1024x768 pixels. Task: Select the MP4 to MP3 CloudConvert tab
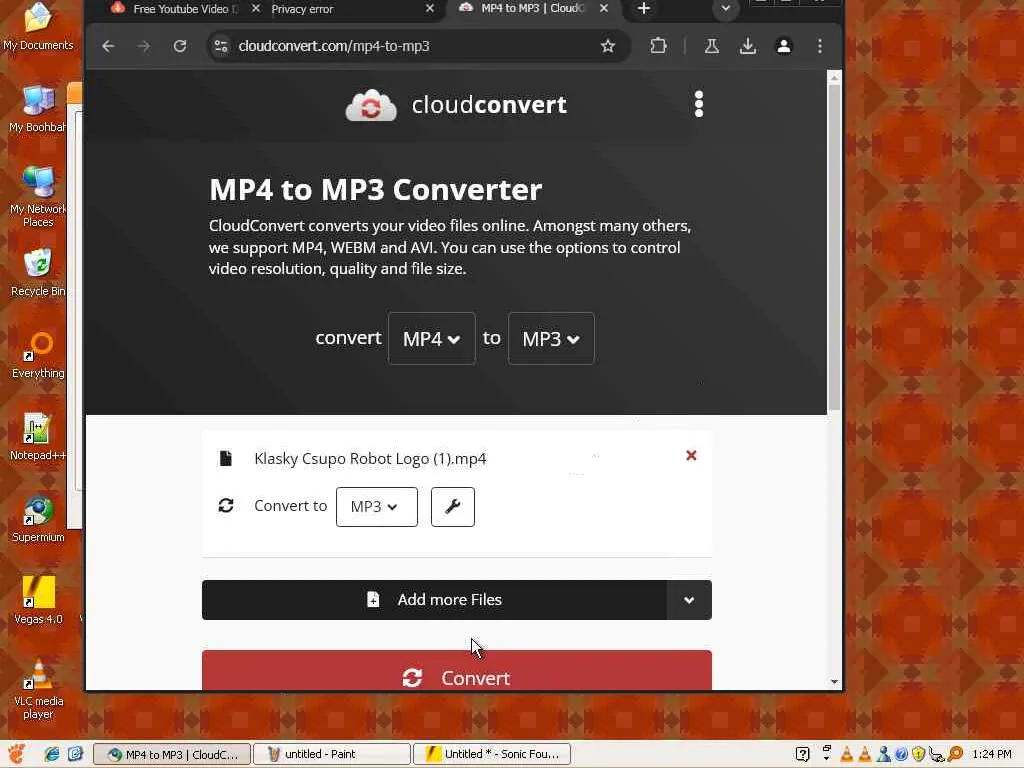(529, 8)
